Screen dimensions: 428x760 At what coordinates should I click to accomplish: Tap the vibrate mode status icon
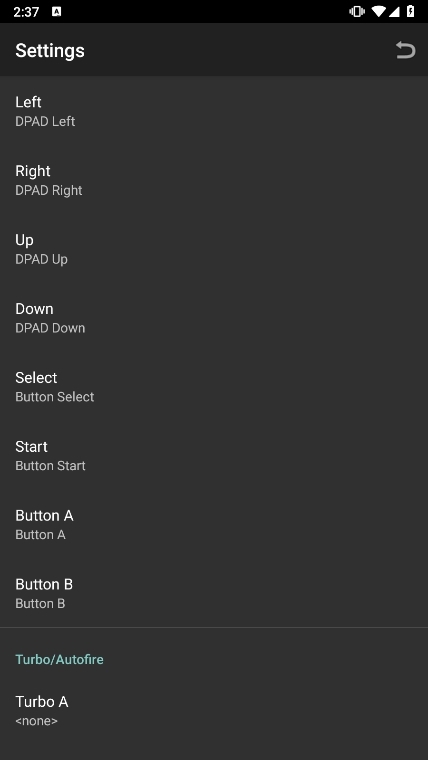point(357,12)
